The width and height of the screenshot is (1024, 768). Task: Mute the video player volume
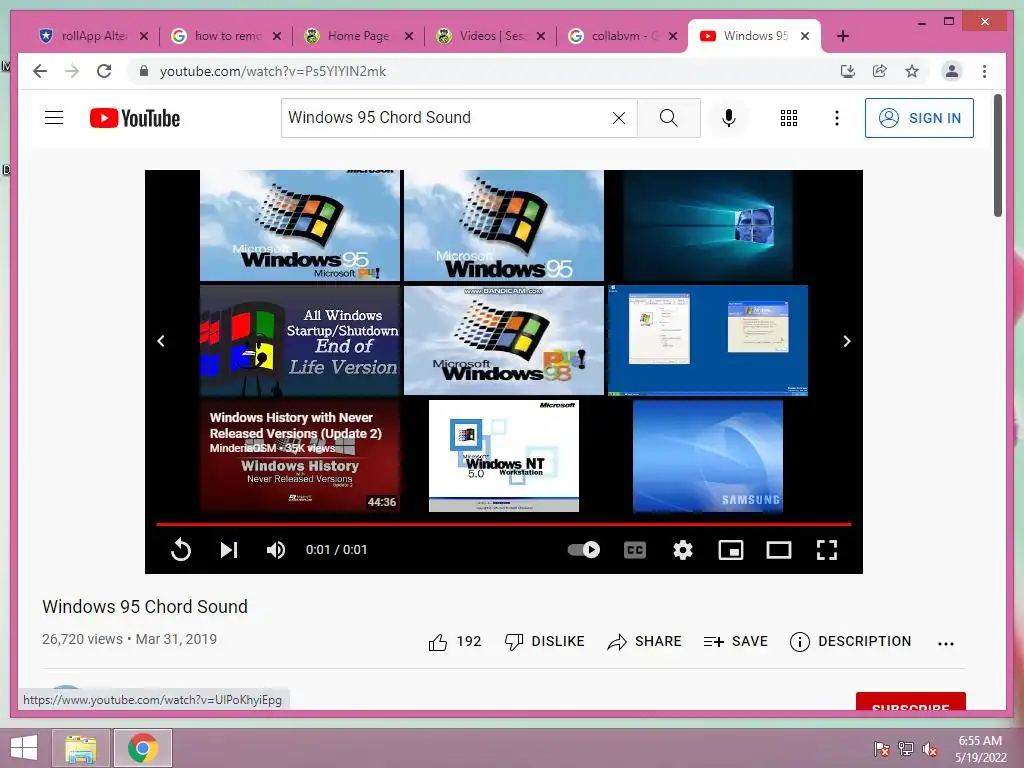pyautogui.click(x=276, y=550)
